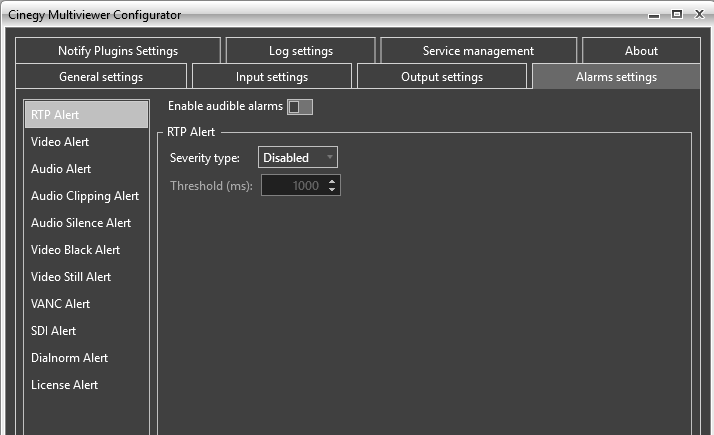Open the Notify Plugins Settings tab

coord(118,51)
